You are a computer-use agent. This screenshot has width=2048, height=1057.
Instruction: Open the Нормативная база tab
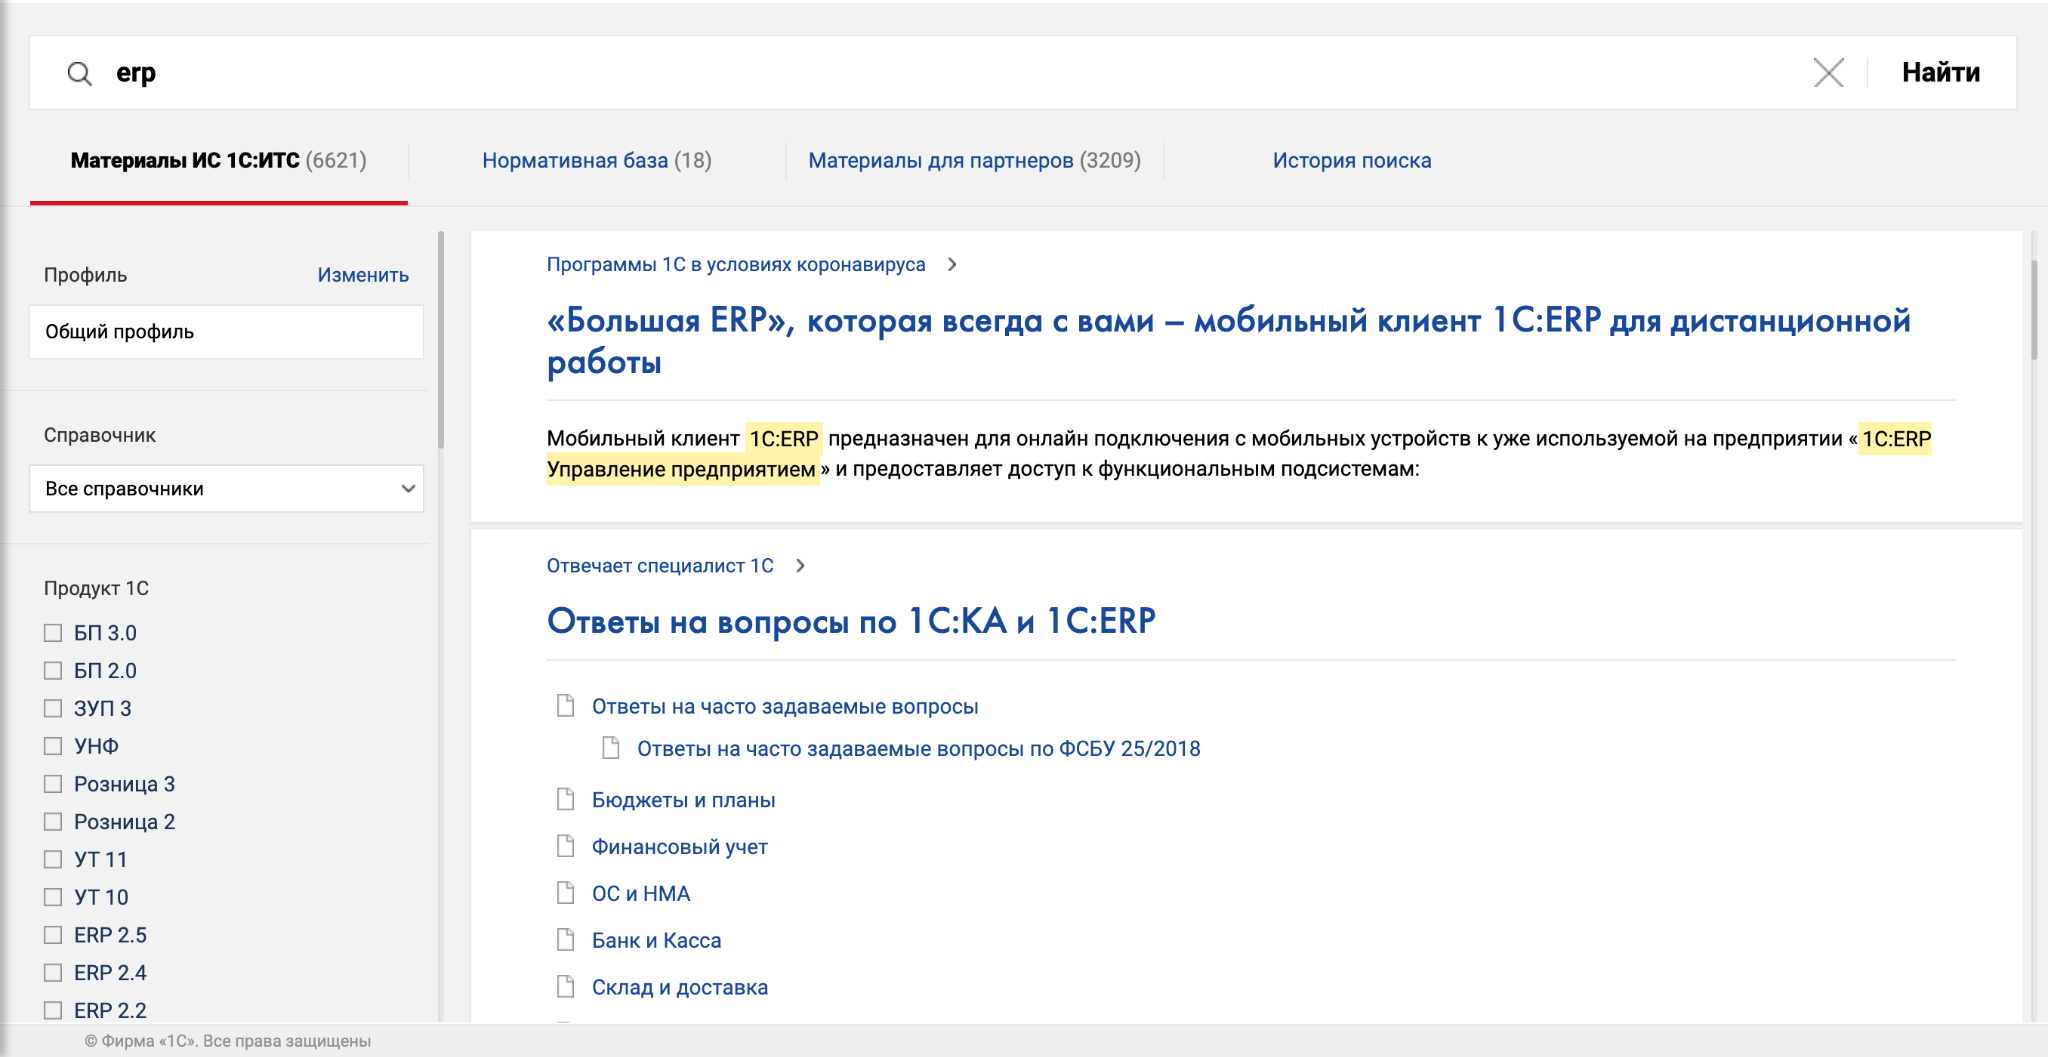pos(597,161)
